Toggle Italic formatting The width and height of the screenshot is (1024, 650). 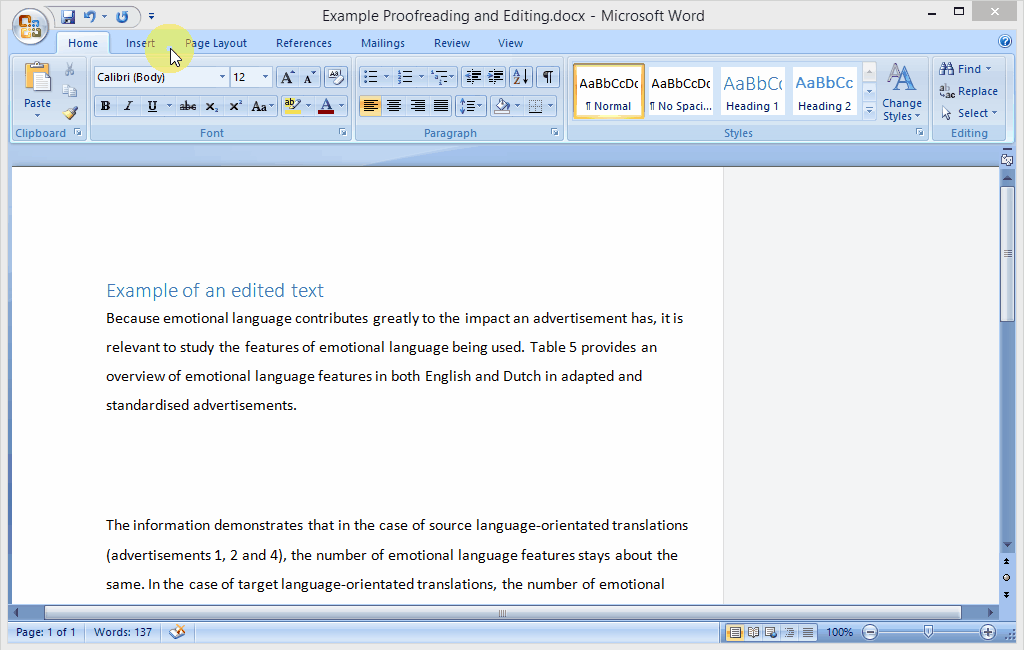128,106
